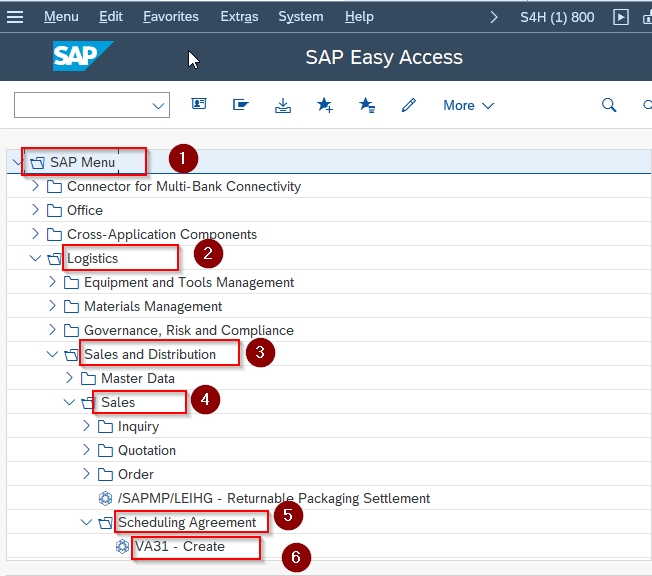Viewport: 652px width, 576px height.
Task: Expand the Master Data folder arrow
Action: tap(69, 378)
